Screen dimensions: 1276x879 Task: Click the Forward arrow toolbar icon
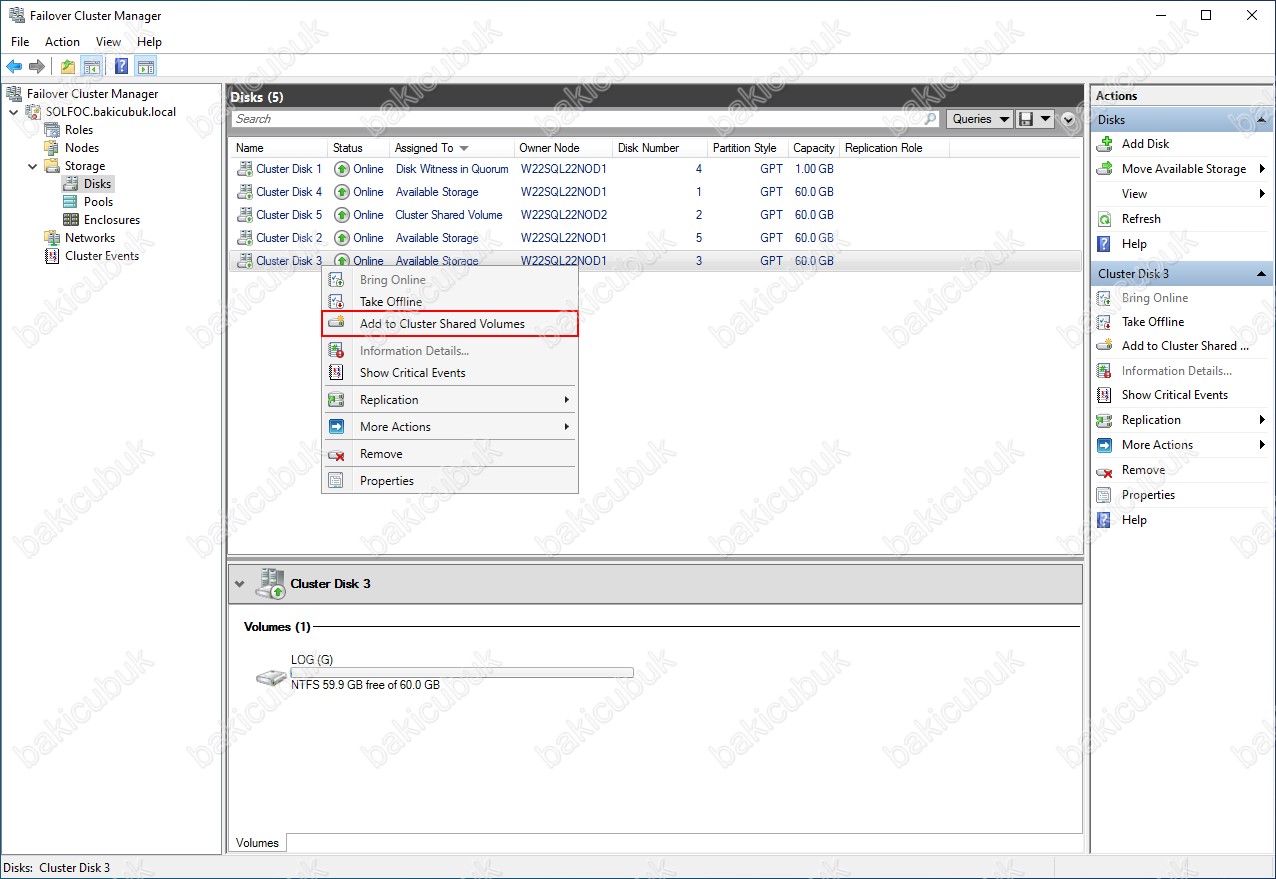point(37,67)
